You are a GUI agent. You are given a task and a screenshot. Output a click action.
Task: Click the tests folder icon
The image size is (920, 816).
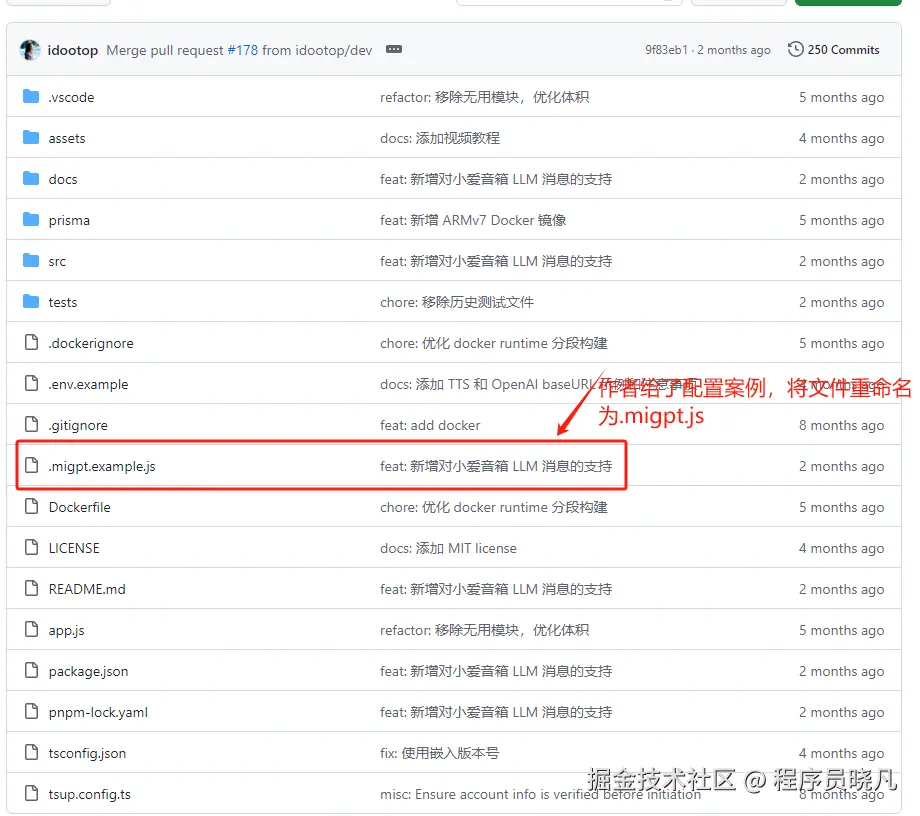click(31, 302)
